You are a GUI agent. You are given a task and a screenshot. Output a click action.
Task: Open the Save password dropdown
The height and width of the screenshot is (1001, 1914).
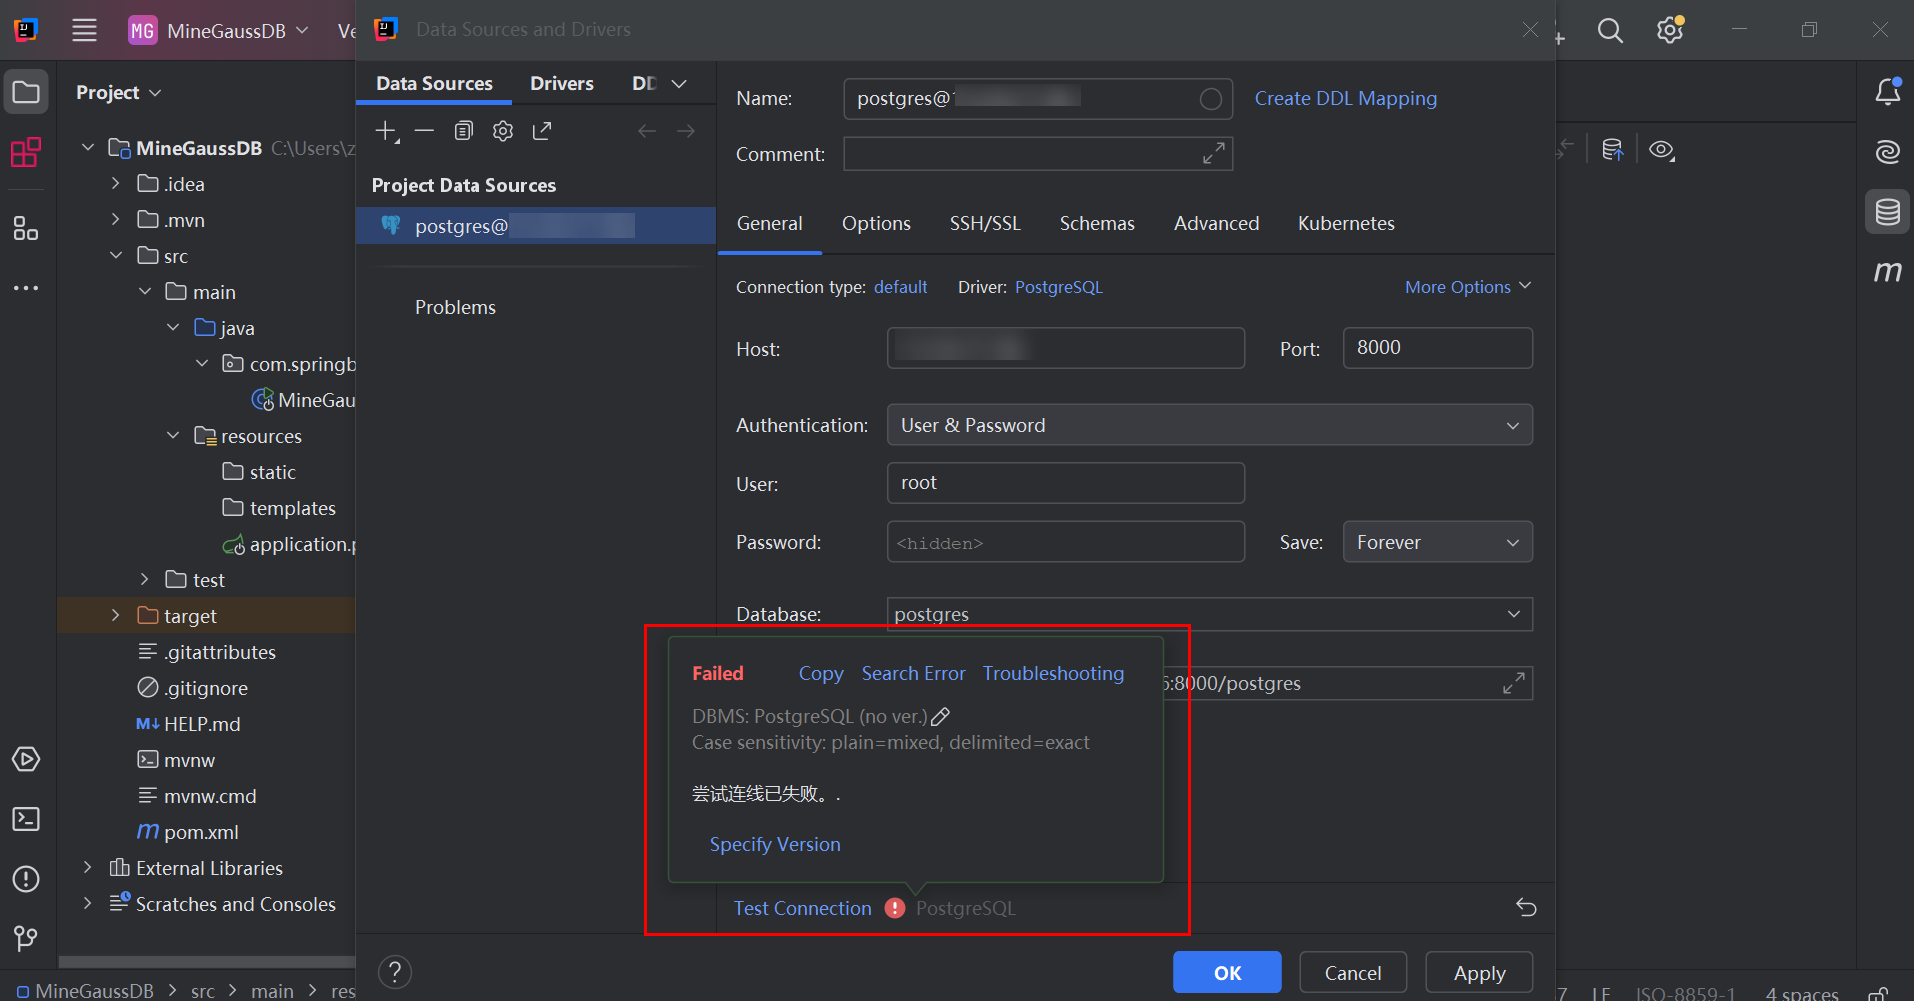tap(1438, 542)
